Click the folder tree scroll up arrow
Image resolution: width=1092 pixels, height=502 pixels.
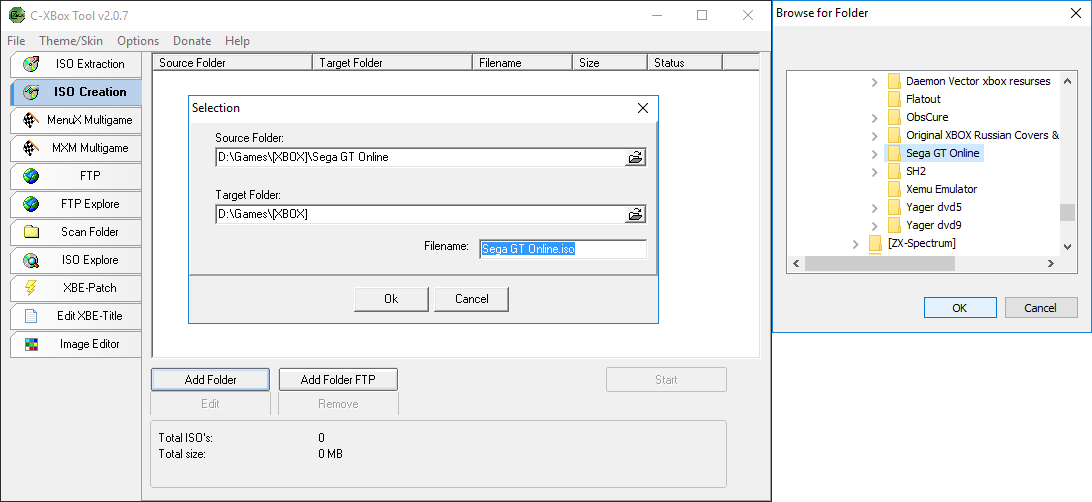click(1068, 81)
